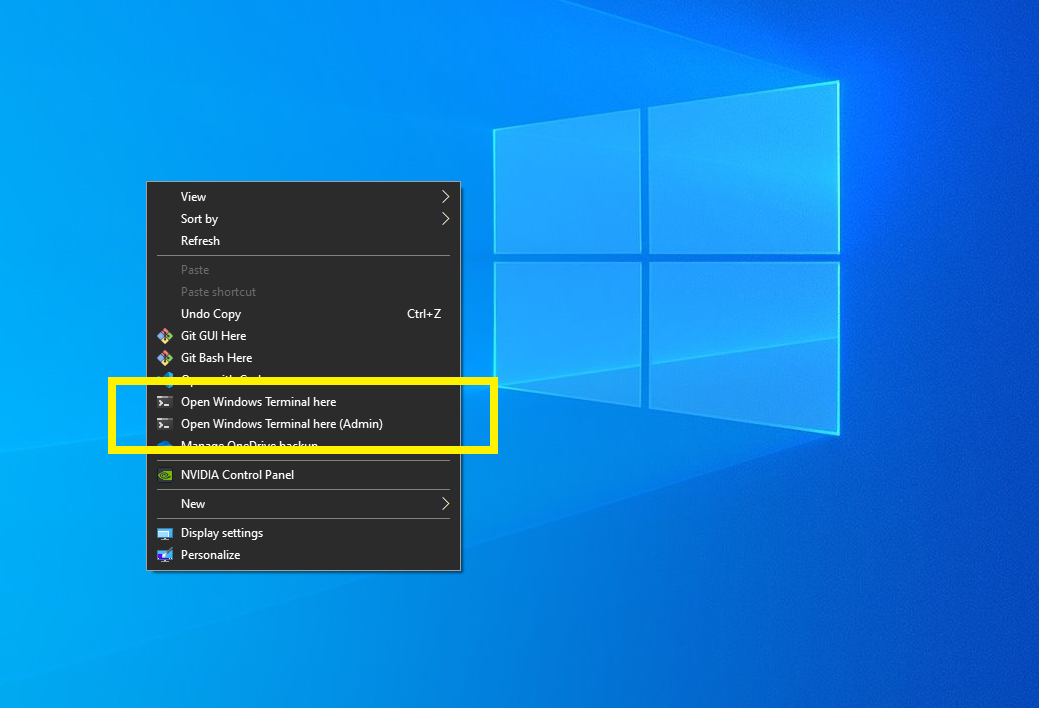1039x708 pixels.
Task: Click the Git Bash Here icon
Action: 165,358
